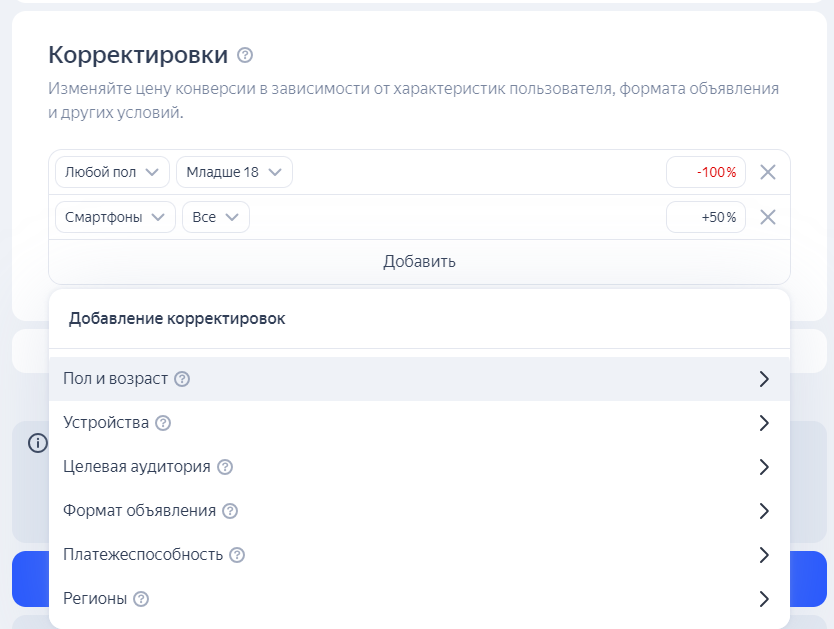Open the Все OS dropdown

[215, 217]
